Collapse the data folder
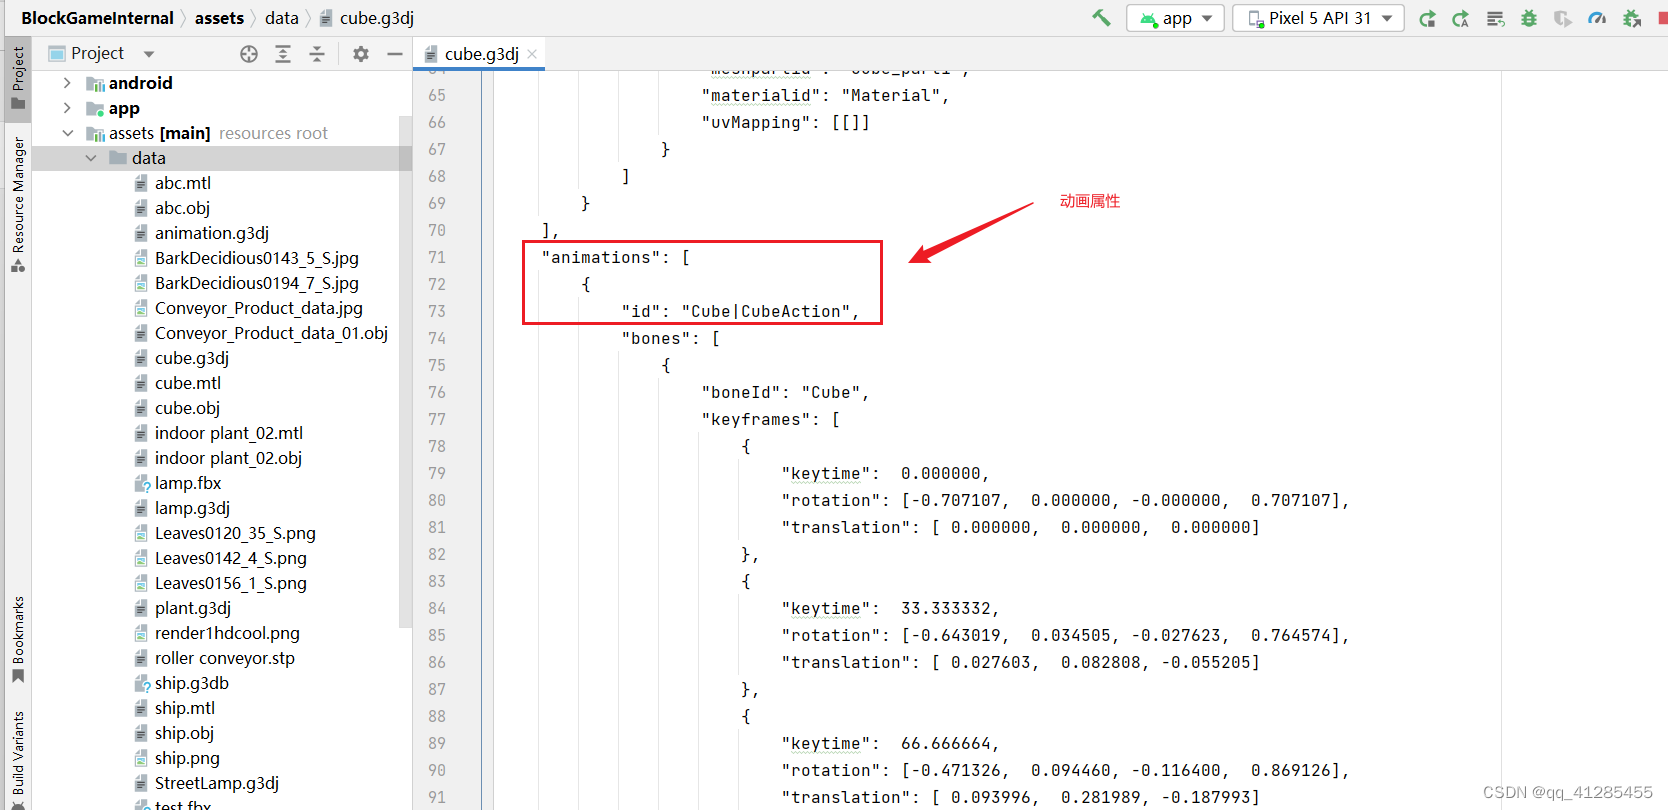1668x810 pixels. click(x=91, y=158)
